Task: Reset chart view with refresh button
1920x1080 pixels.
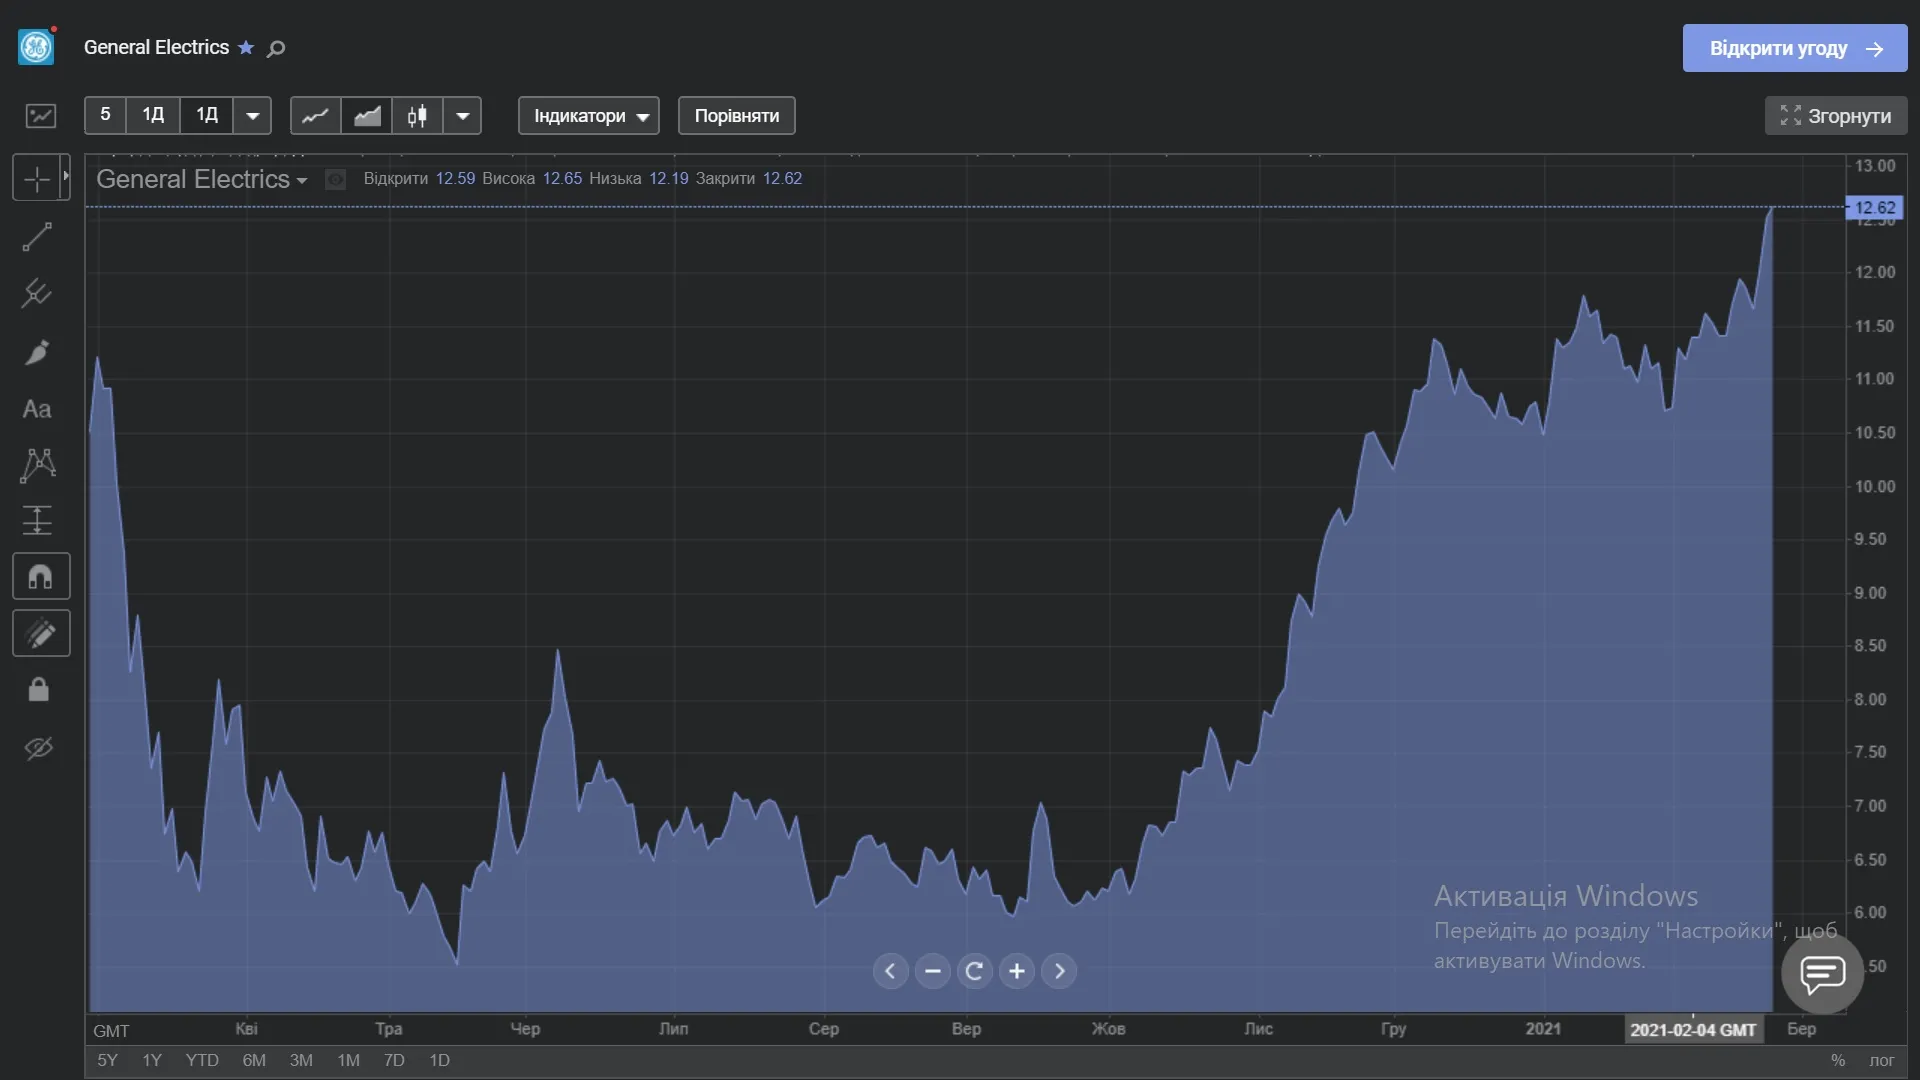Action: pos(975,971)
